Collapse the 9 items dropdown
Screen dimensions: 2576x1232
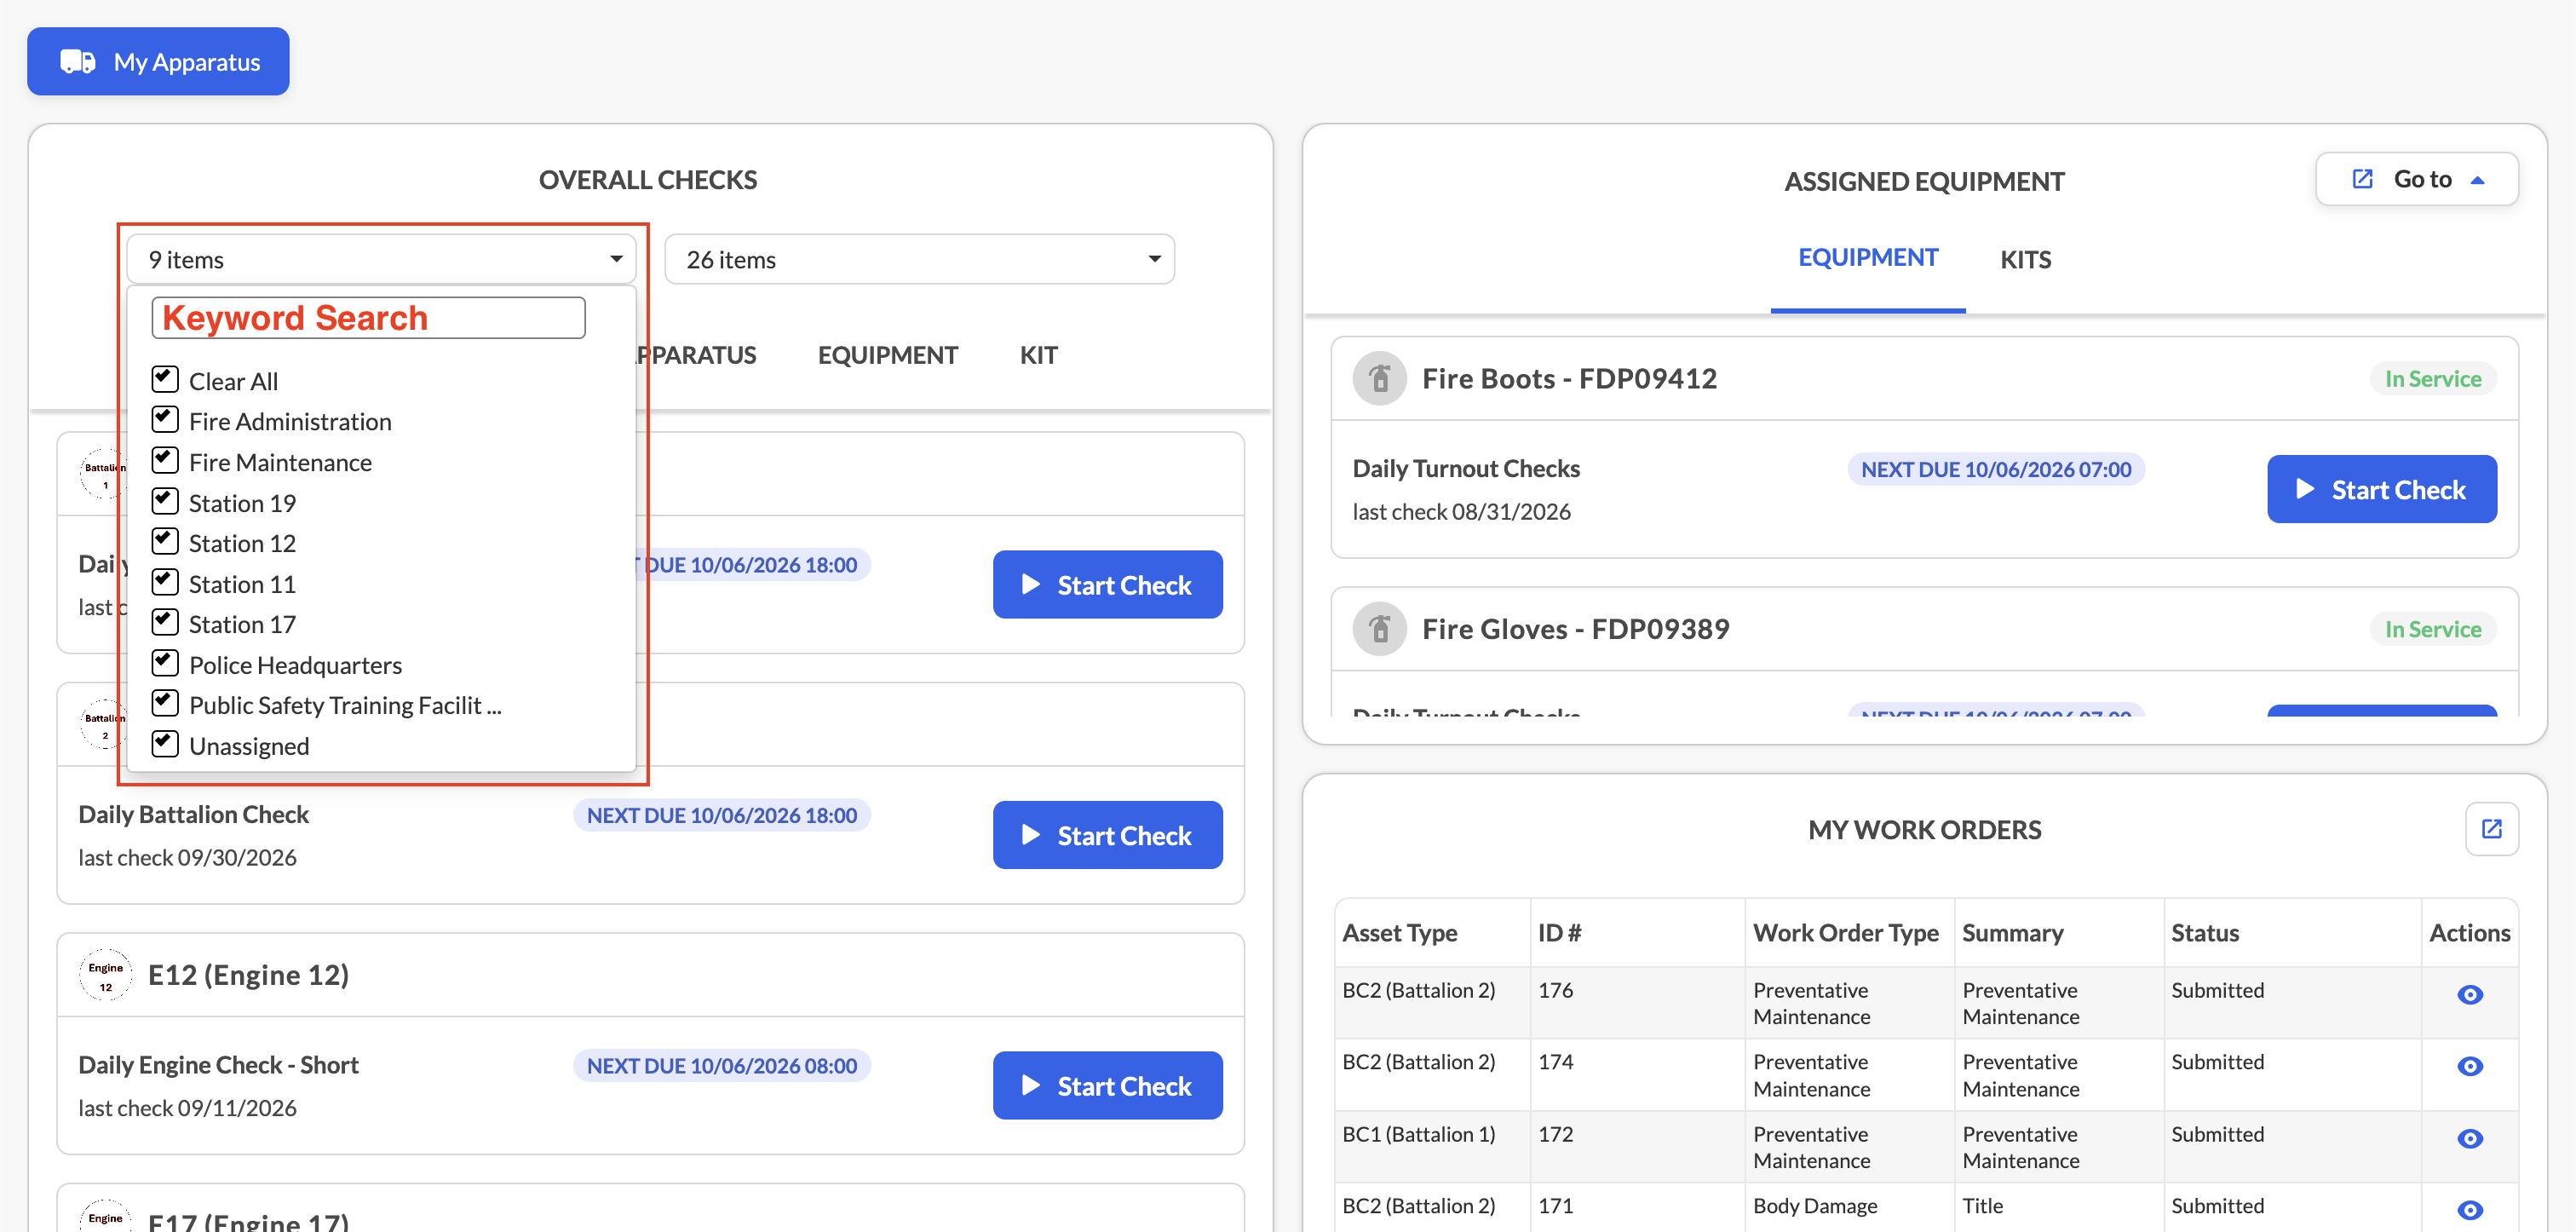[x=381, y=260]
